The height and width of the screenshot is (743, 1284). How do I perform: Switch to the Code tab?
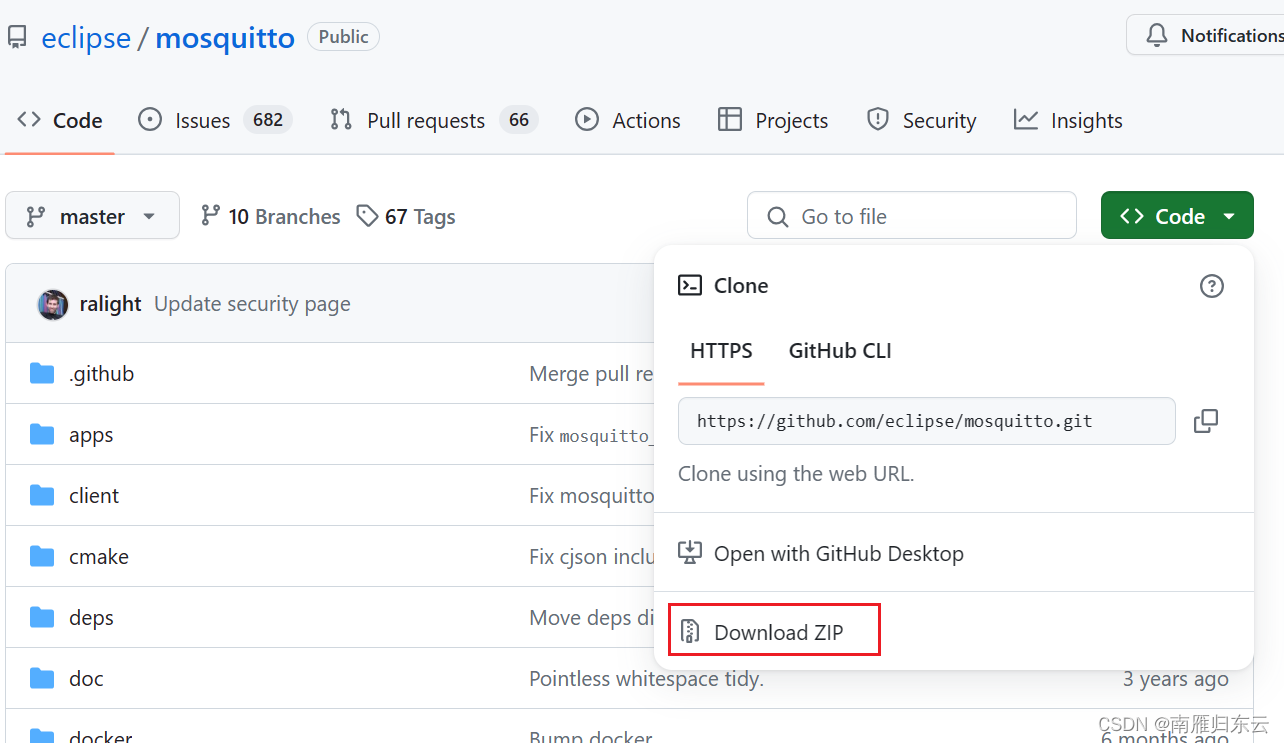60,120
